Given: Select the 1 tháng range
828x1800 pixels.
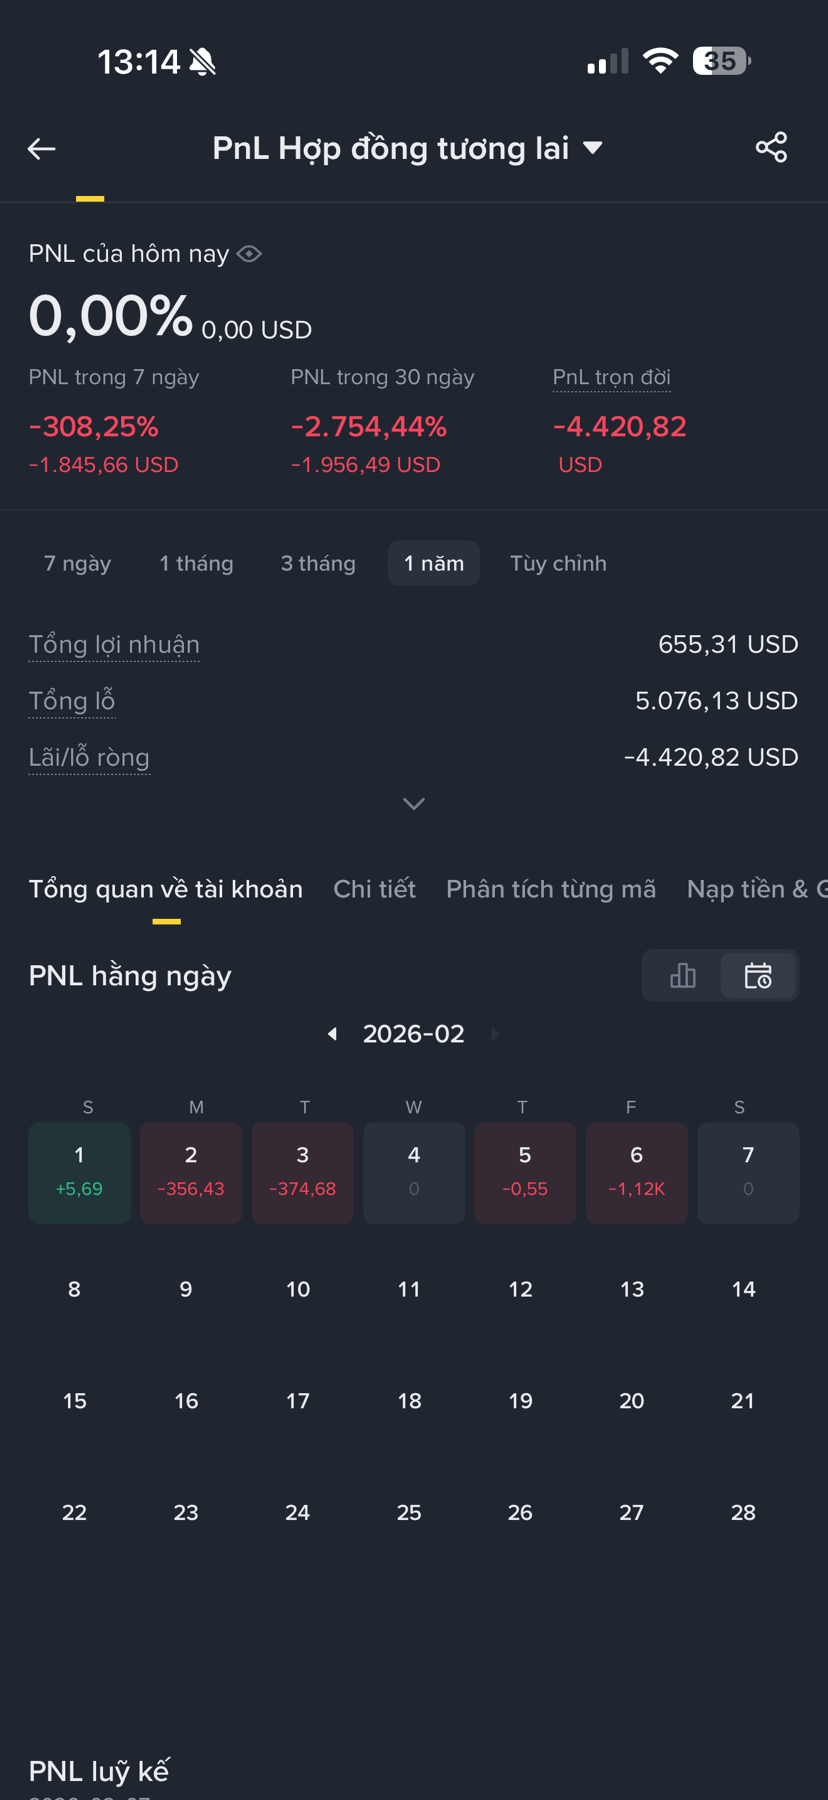Looking at the screenshot, I should click(x=196, y=563).
